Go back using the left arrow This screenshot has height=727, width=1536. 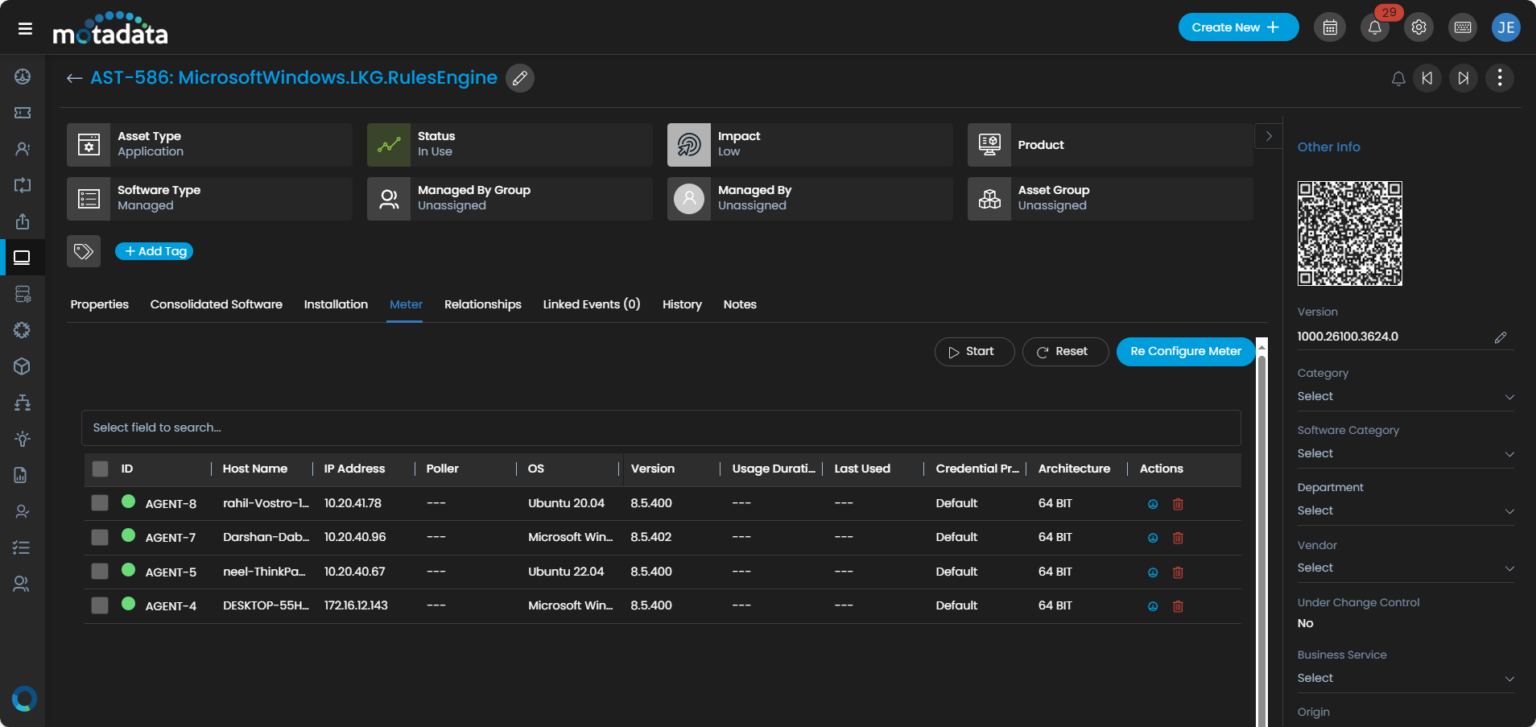tap(74, 78)
